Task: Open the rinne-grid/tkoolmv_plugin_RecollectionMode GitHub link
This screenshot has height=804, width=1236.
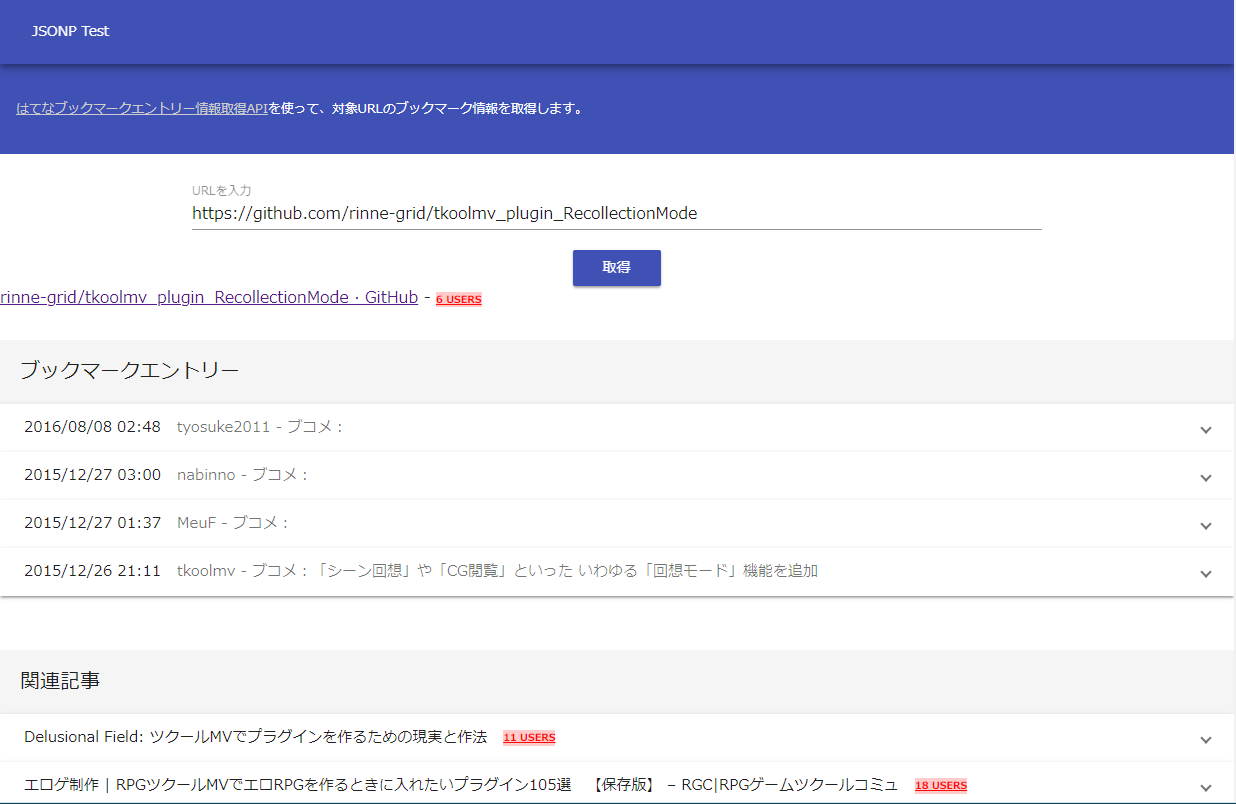Action: (209, 298)
